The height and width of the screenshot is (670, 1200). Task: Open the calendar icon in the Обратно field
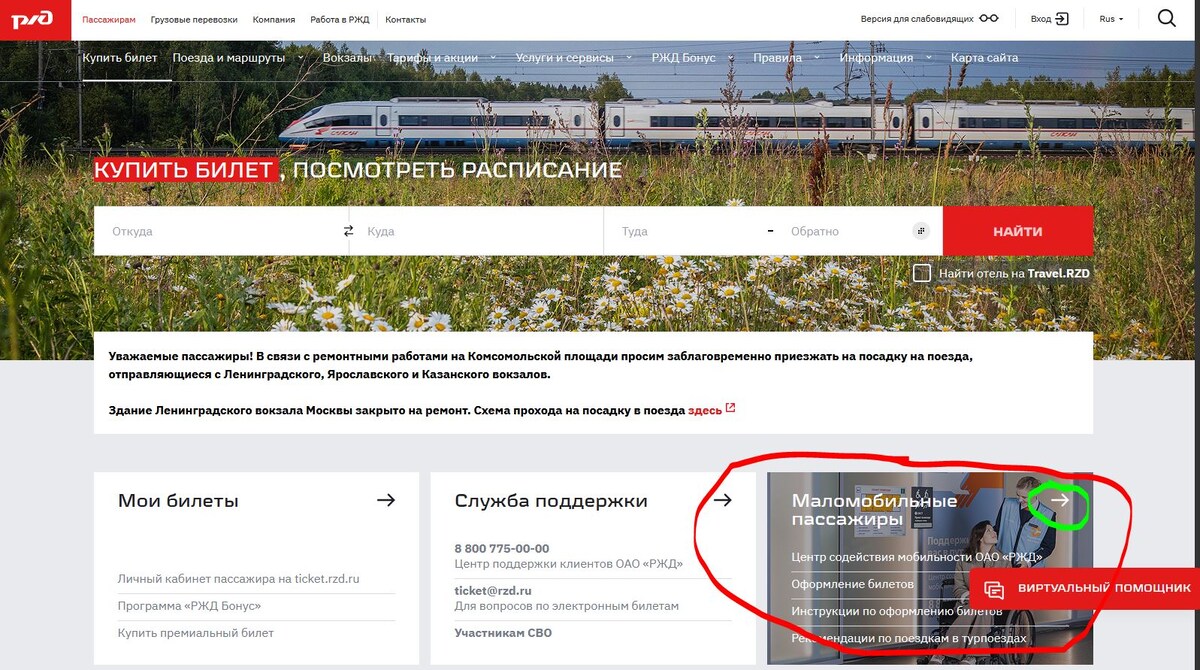(921, 231)
